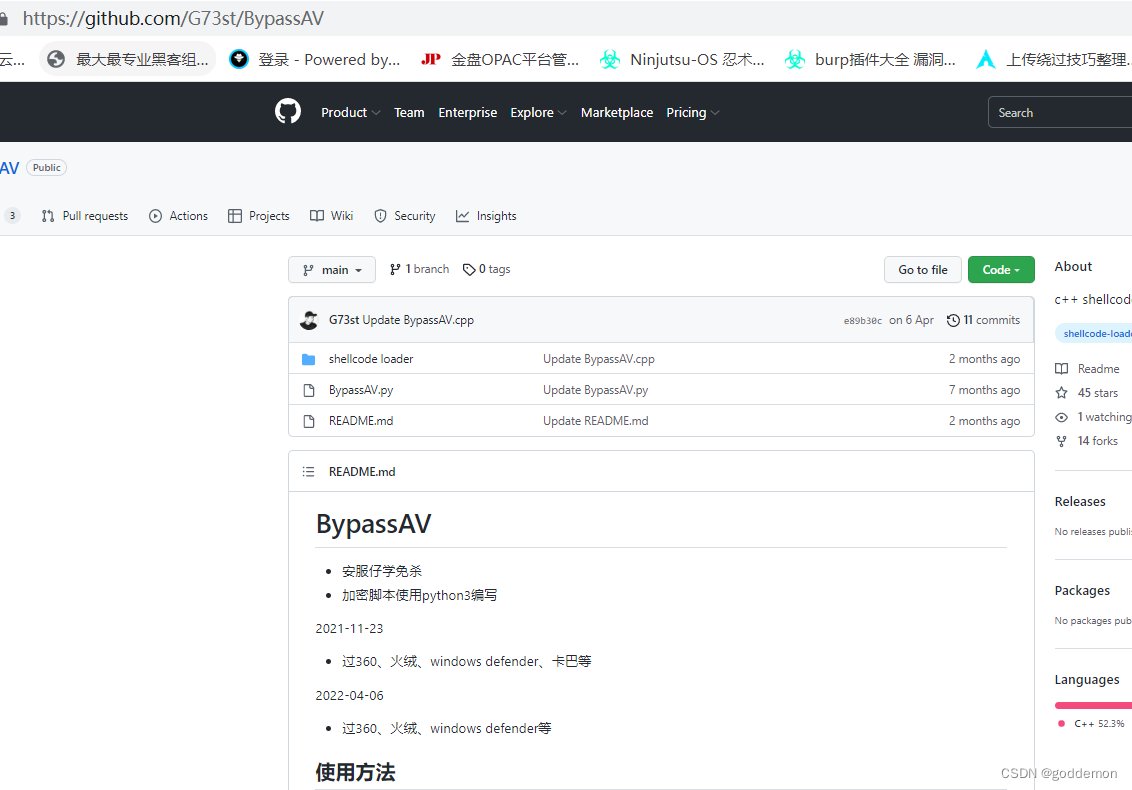1132x790 pixels.
Task: Click the BypassAV.py file icon
Action: [309, 390]
